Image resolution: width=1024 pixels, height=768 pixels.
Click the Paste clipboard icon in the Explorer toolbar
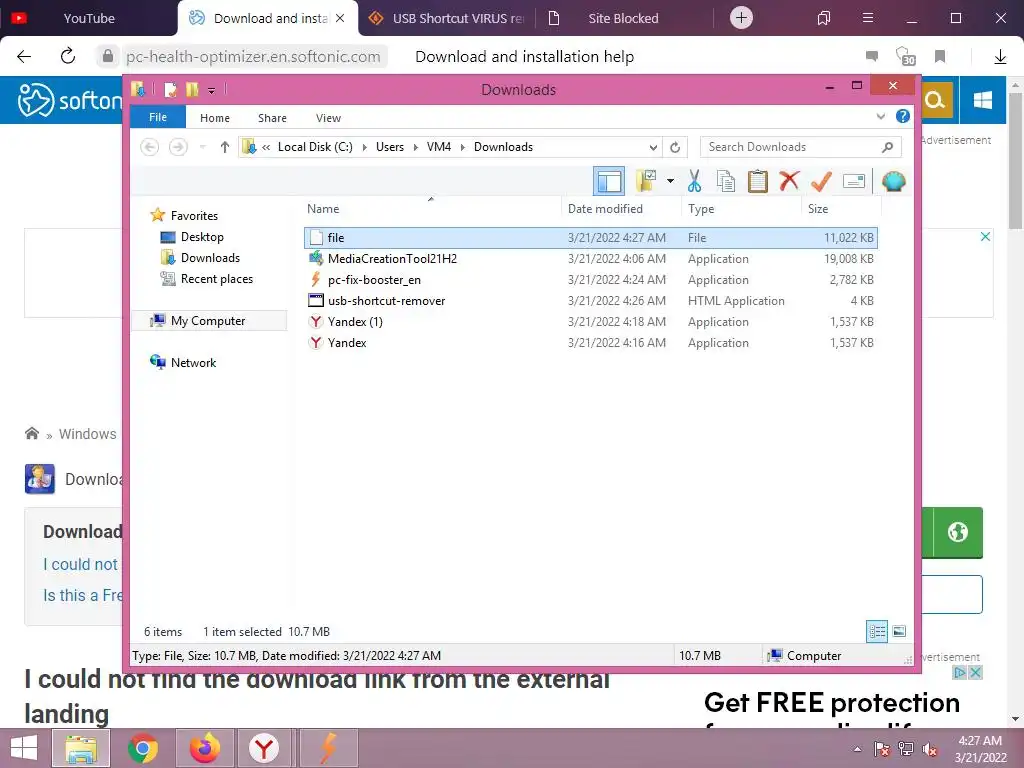[x=758, y=181]
